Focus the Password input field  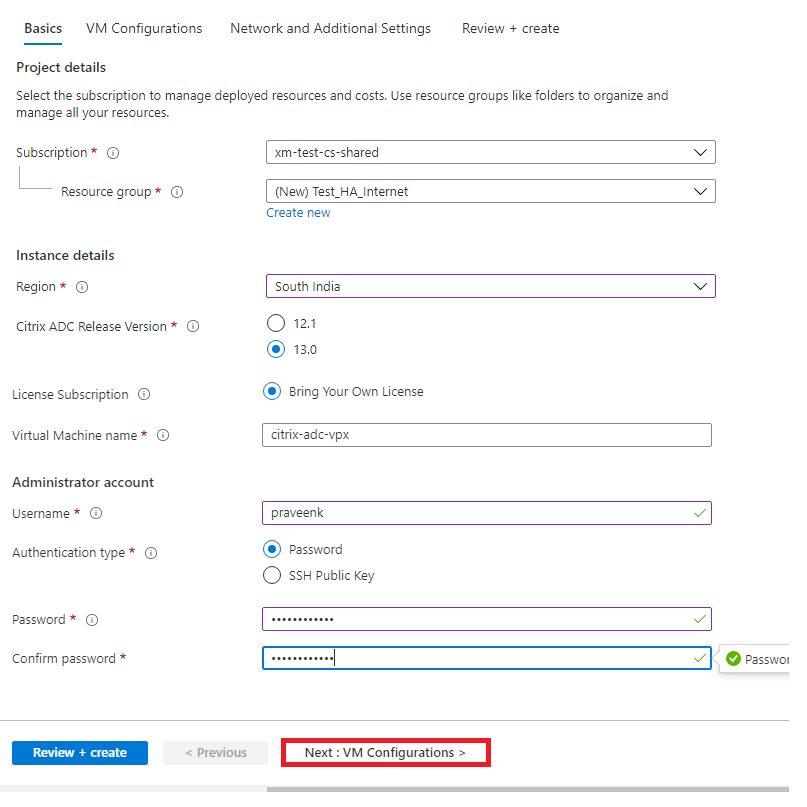(x=487, y=619)
